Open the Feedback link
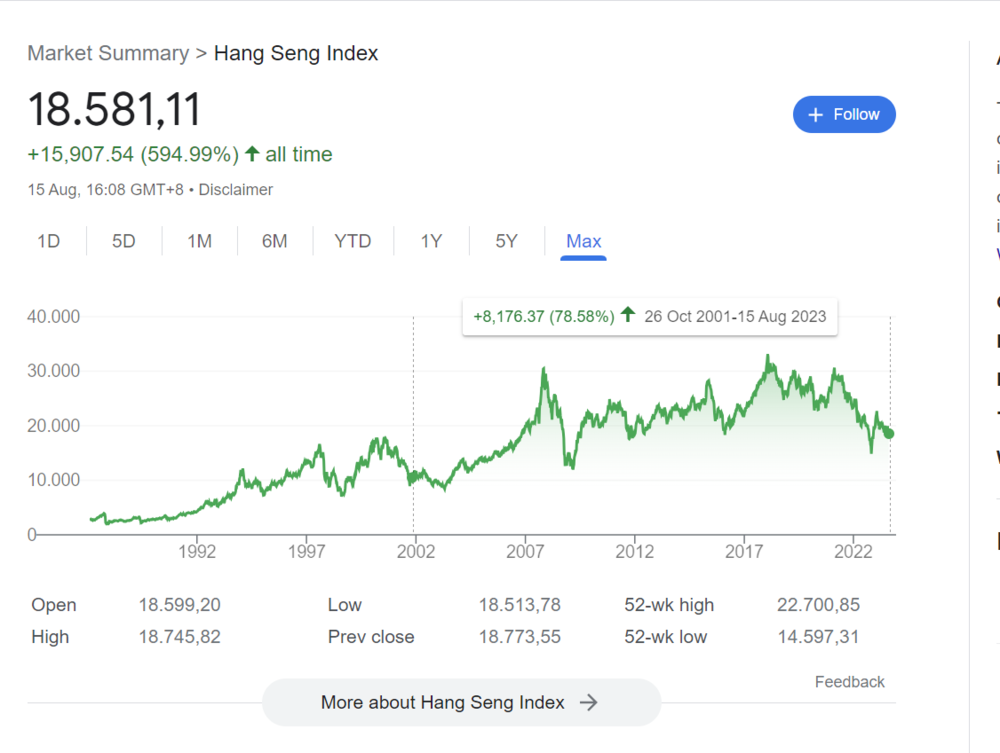Screen dimensions: 1000x753 coord(849,682)
